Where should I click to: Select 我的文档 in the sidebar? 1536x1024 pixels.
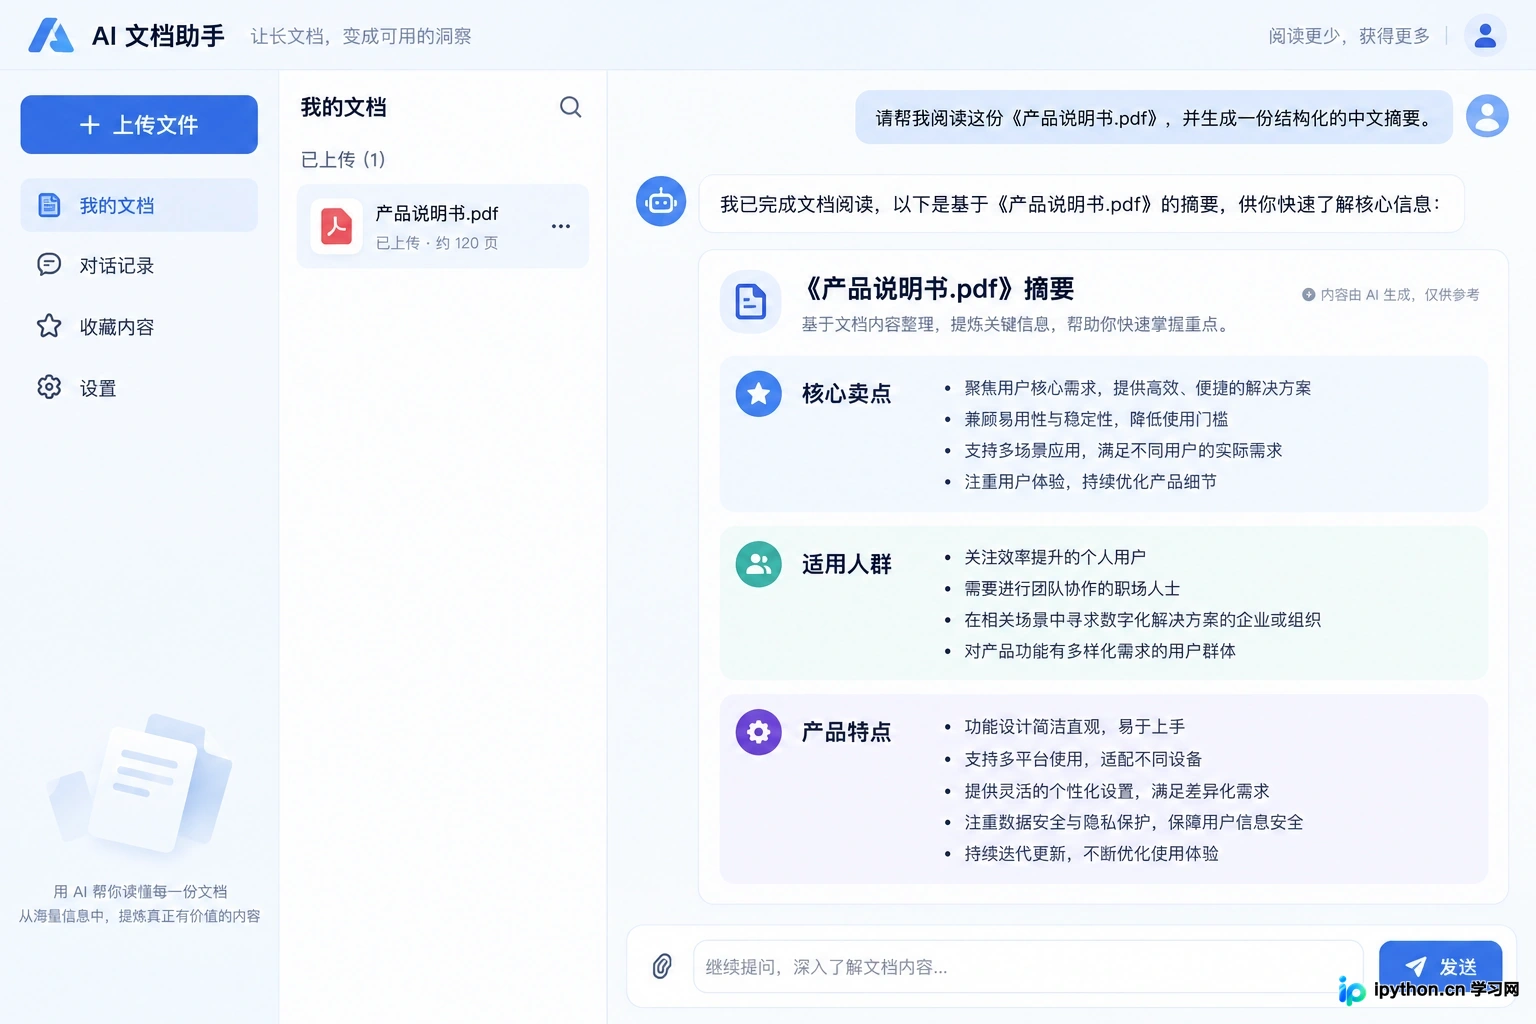pyautogui.click(x=139, y=205)
